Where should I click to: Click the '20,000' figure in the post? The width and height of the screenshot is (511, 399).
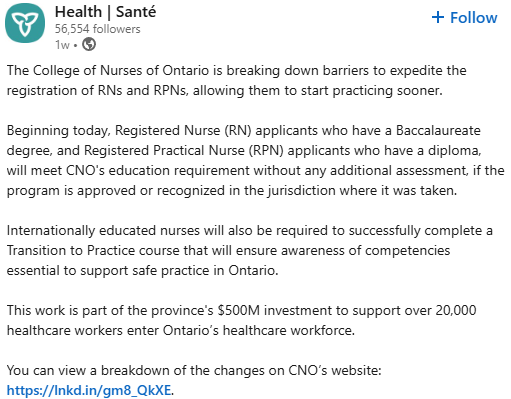click(x=456, y=310)
